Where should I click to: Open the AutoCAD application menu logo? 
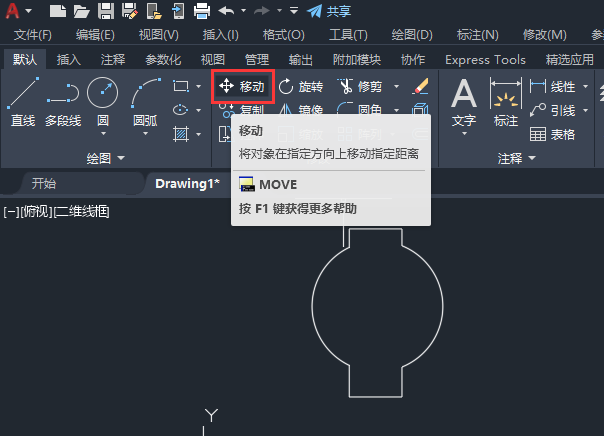pos(13,11)
